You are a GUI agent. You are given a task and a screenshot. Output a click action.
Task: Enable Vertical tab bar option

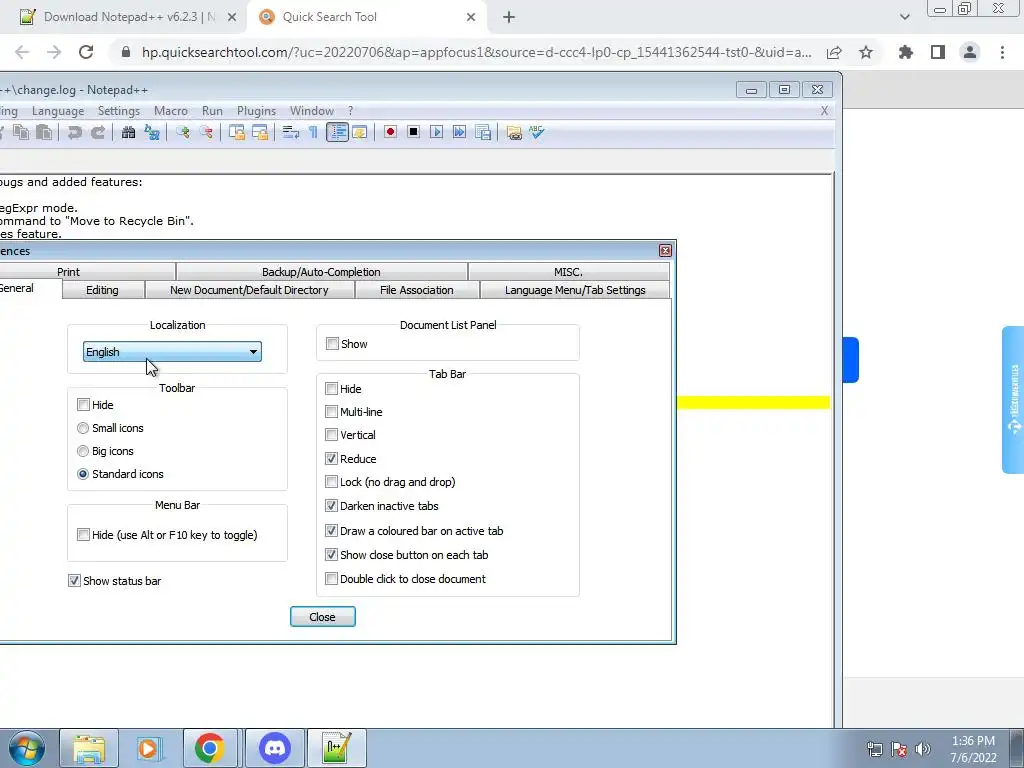[x=331, y=435]
